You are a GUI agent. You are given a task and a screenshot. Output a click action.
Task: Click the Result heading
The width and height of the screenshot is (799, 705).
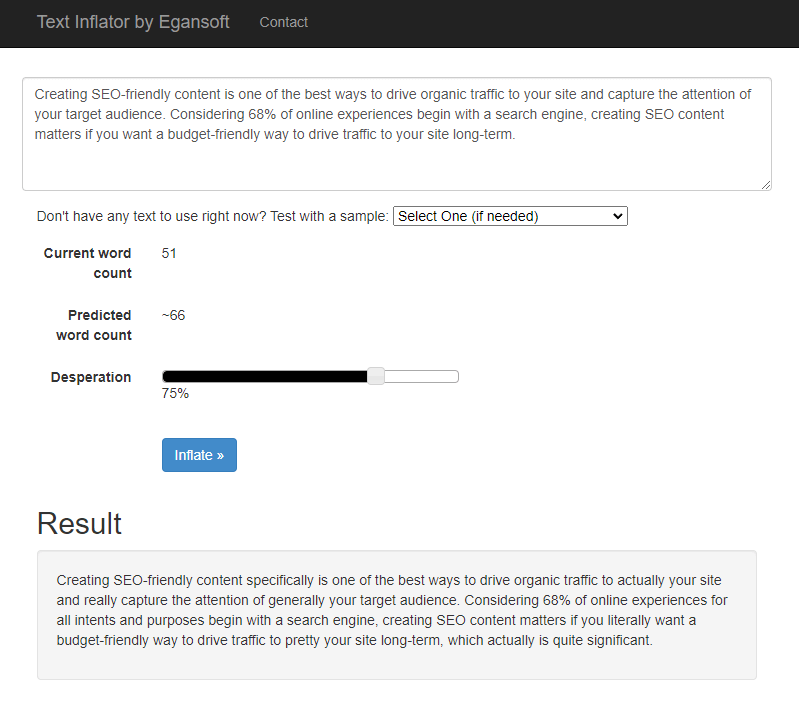[79, 523]
